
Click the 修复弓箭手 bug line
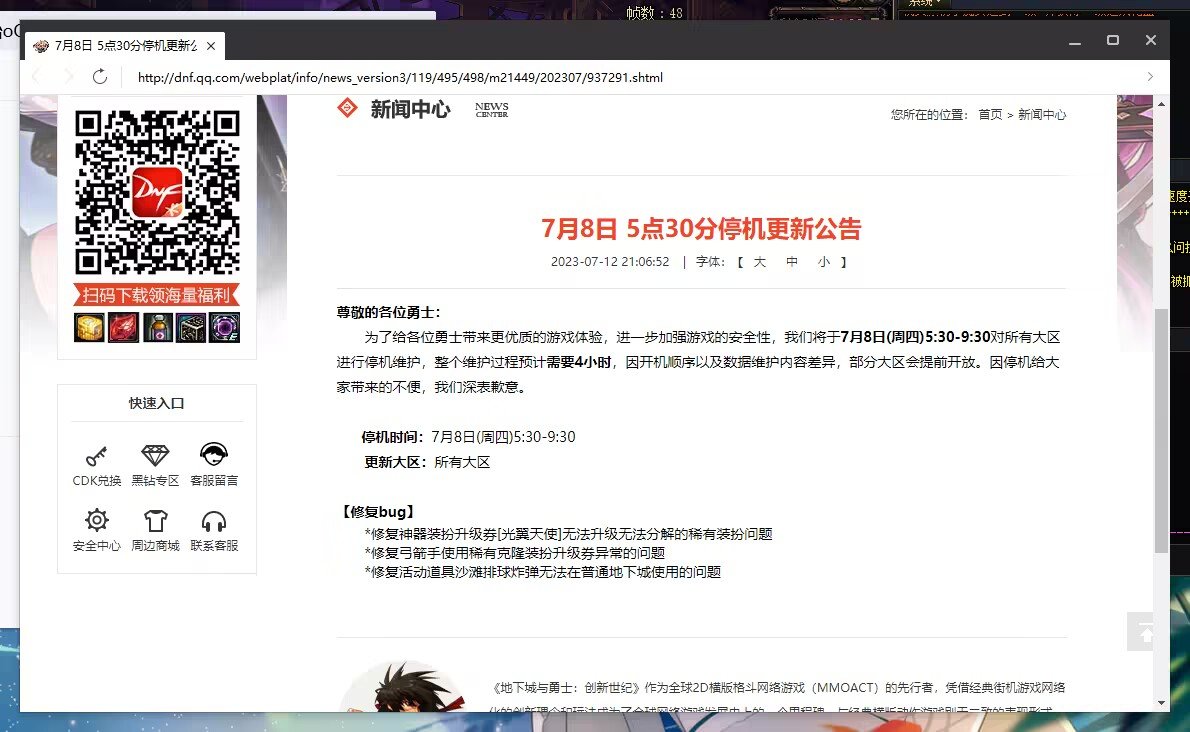pyautogui.click(x=515, y=553)
